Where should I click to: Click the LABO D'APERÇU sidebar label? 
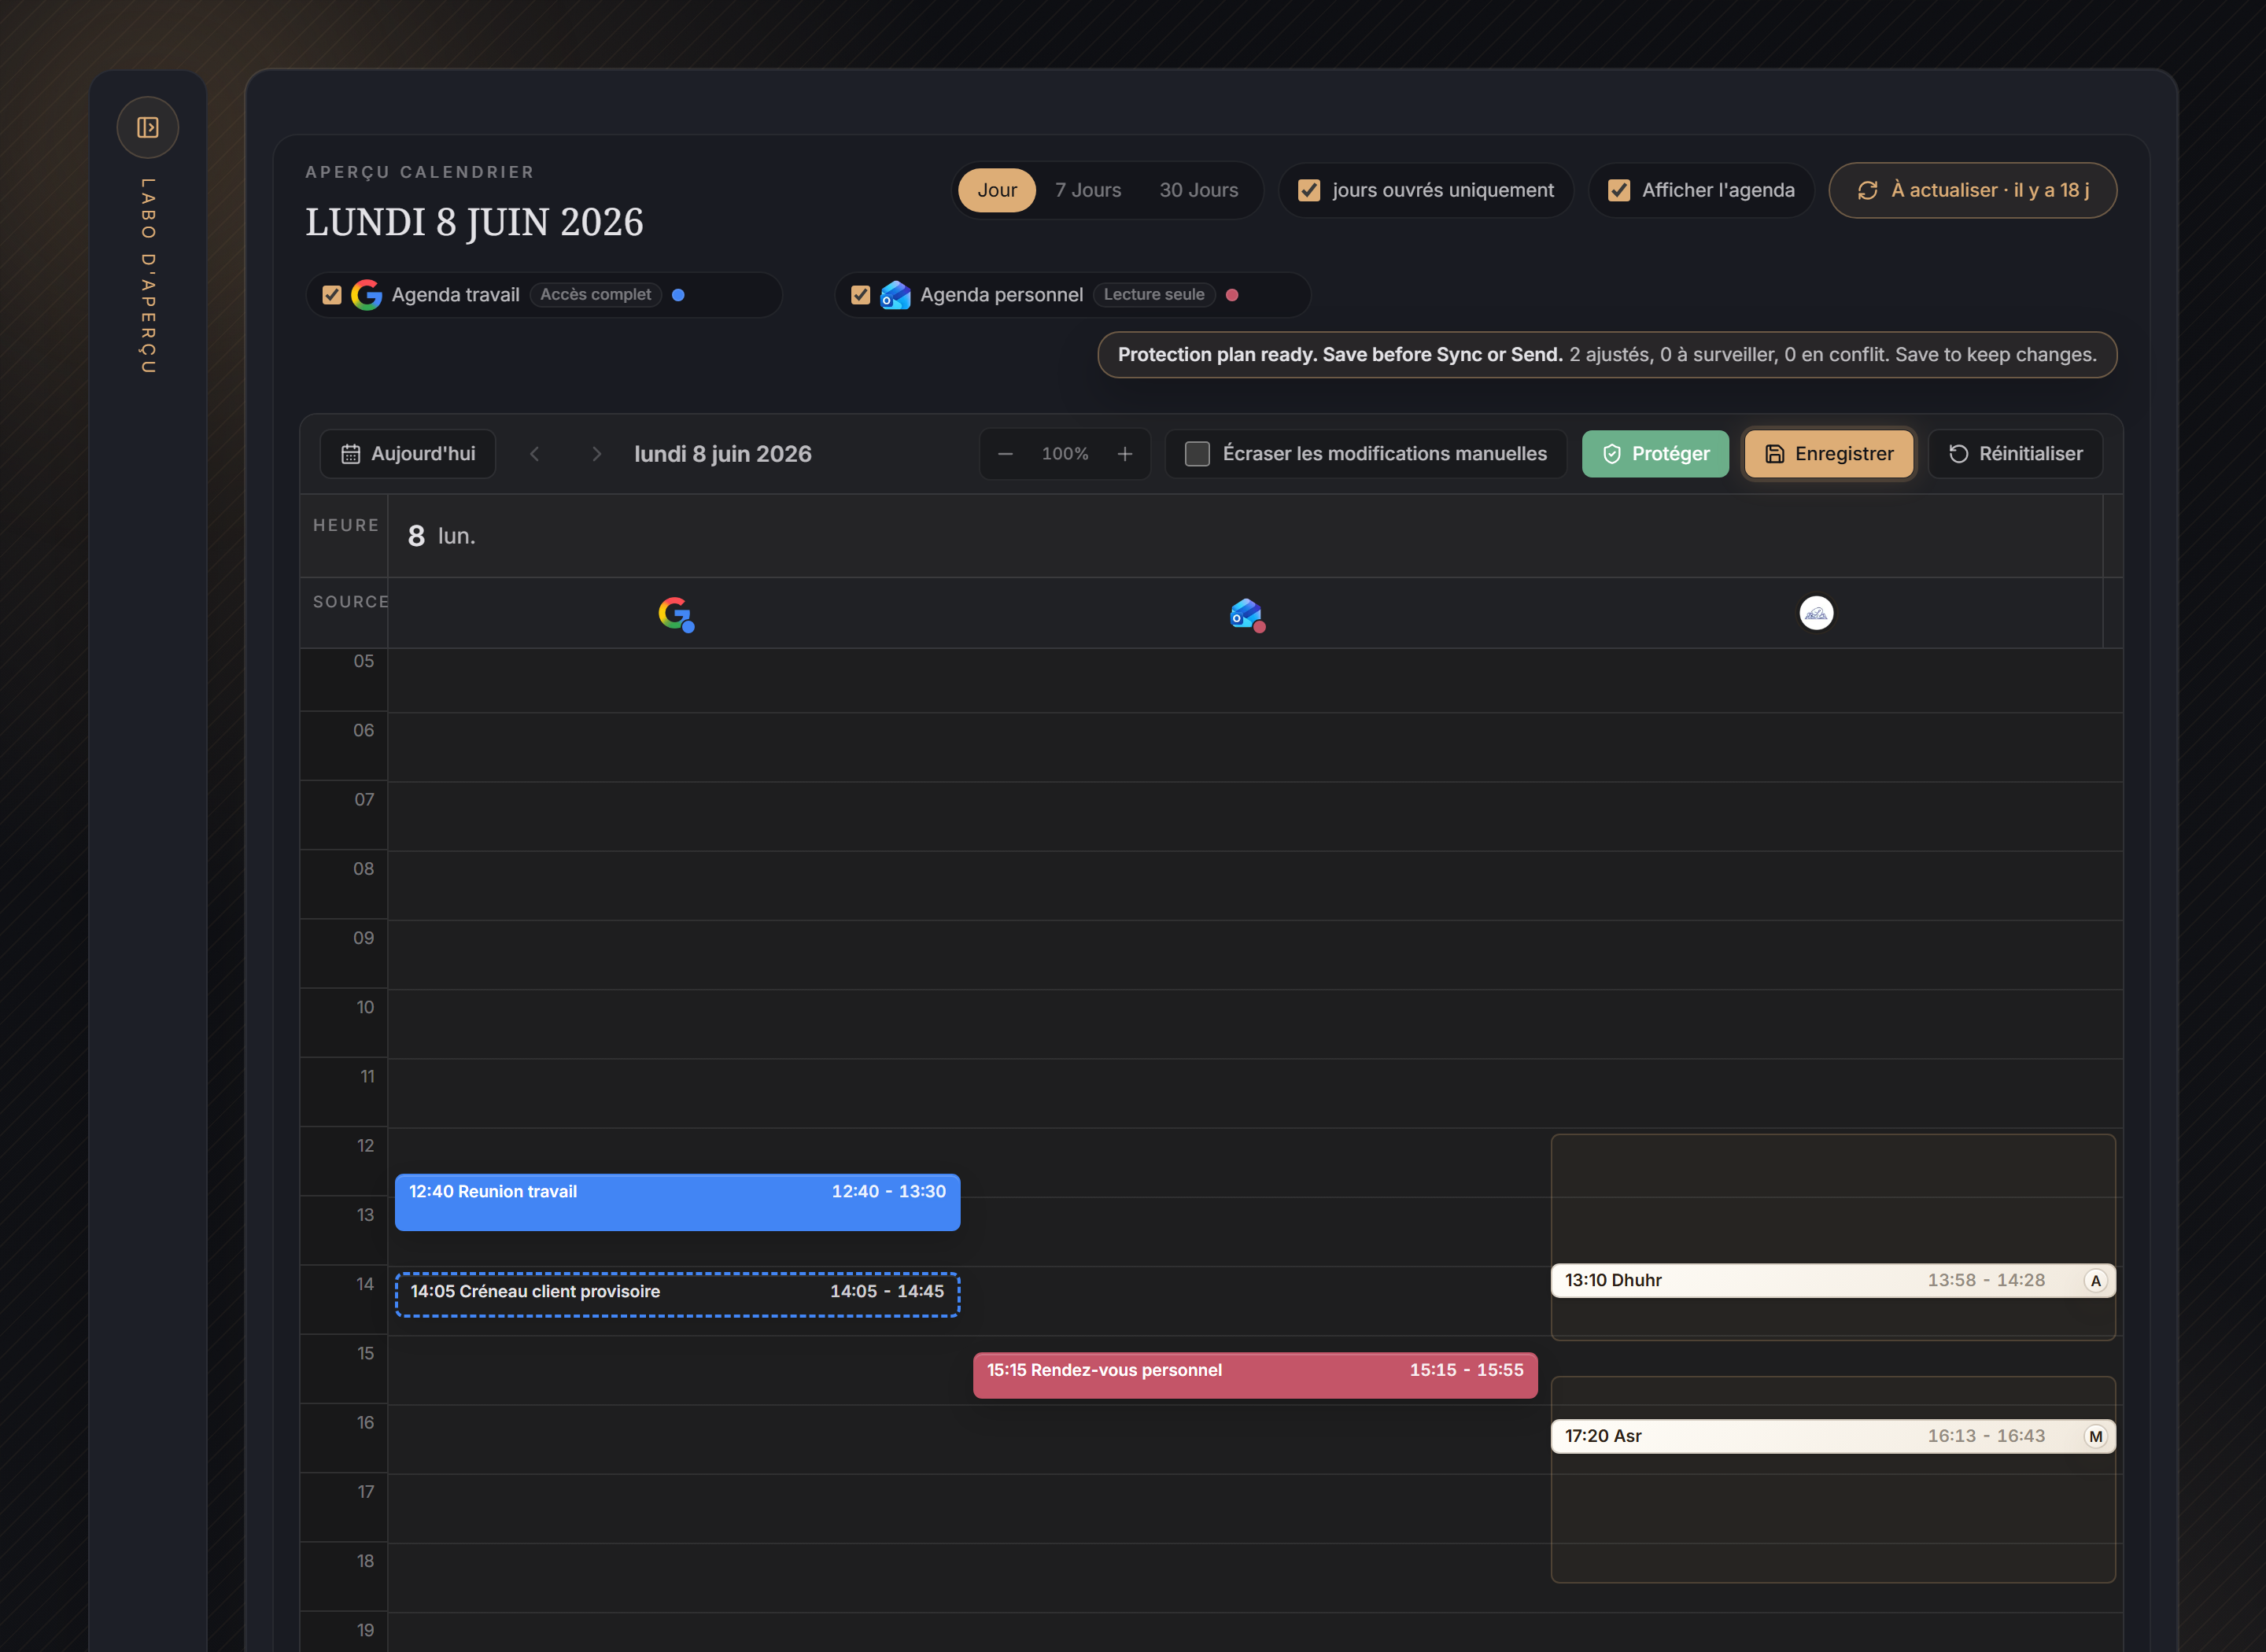[x=148, y=276]
